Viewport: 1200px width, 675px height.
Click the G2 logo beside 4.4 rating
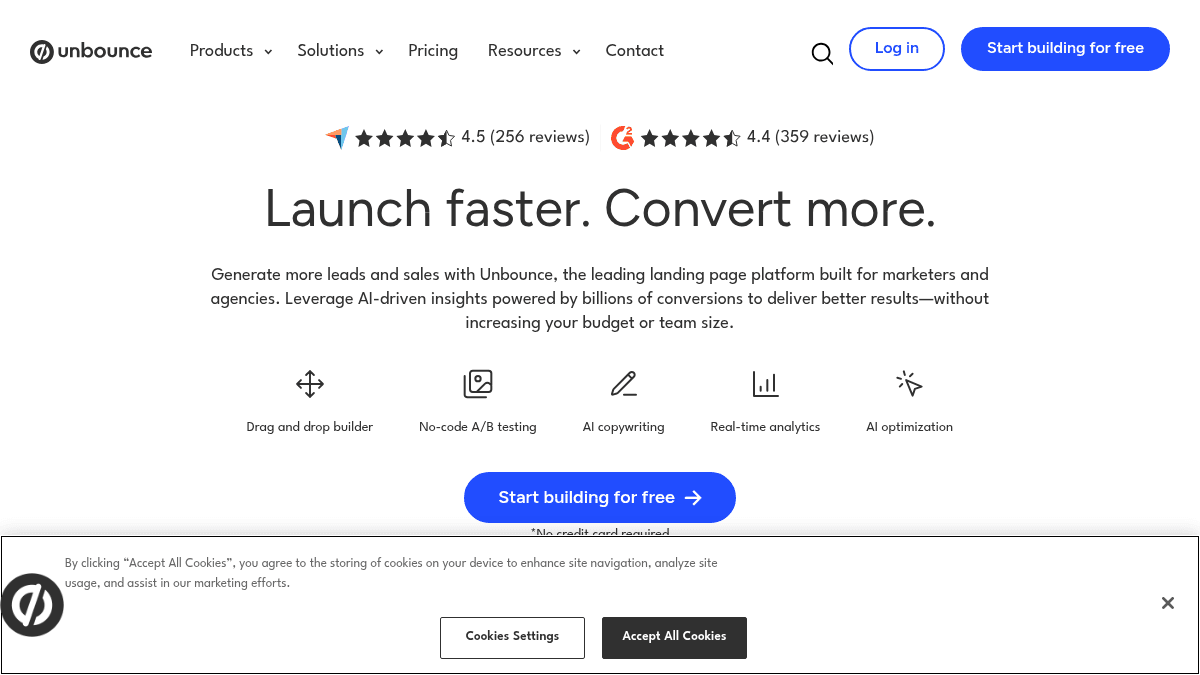click(622, 138)
